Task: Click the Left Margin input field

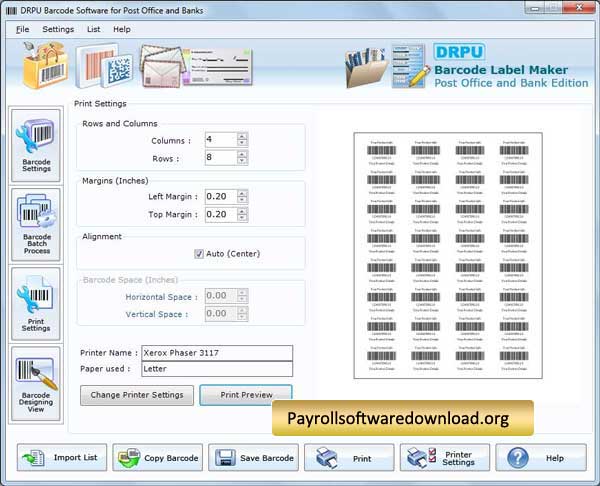Action: tap(221, 197)
